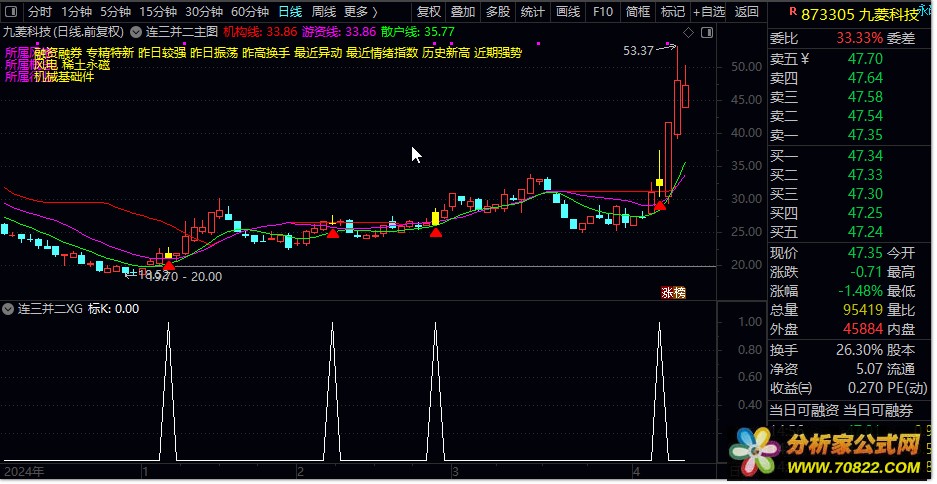Click the 买一 price 47.34

point(865,157)
